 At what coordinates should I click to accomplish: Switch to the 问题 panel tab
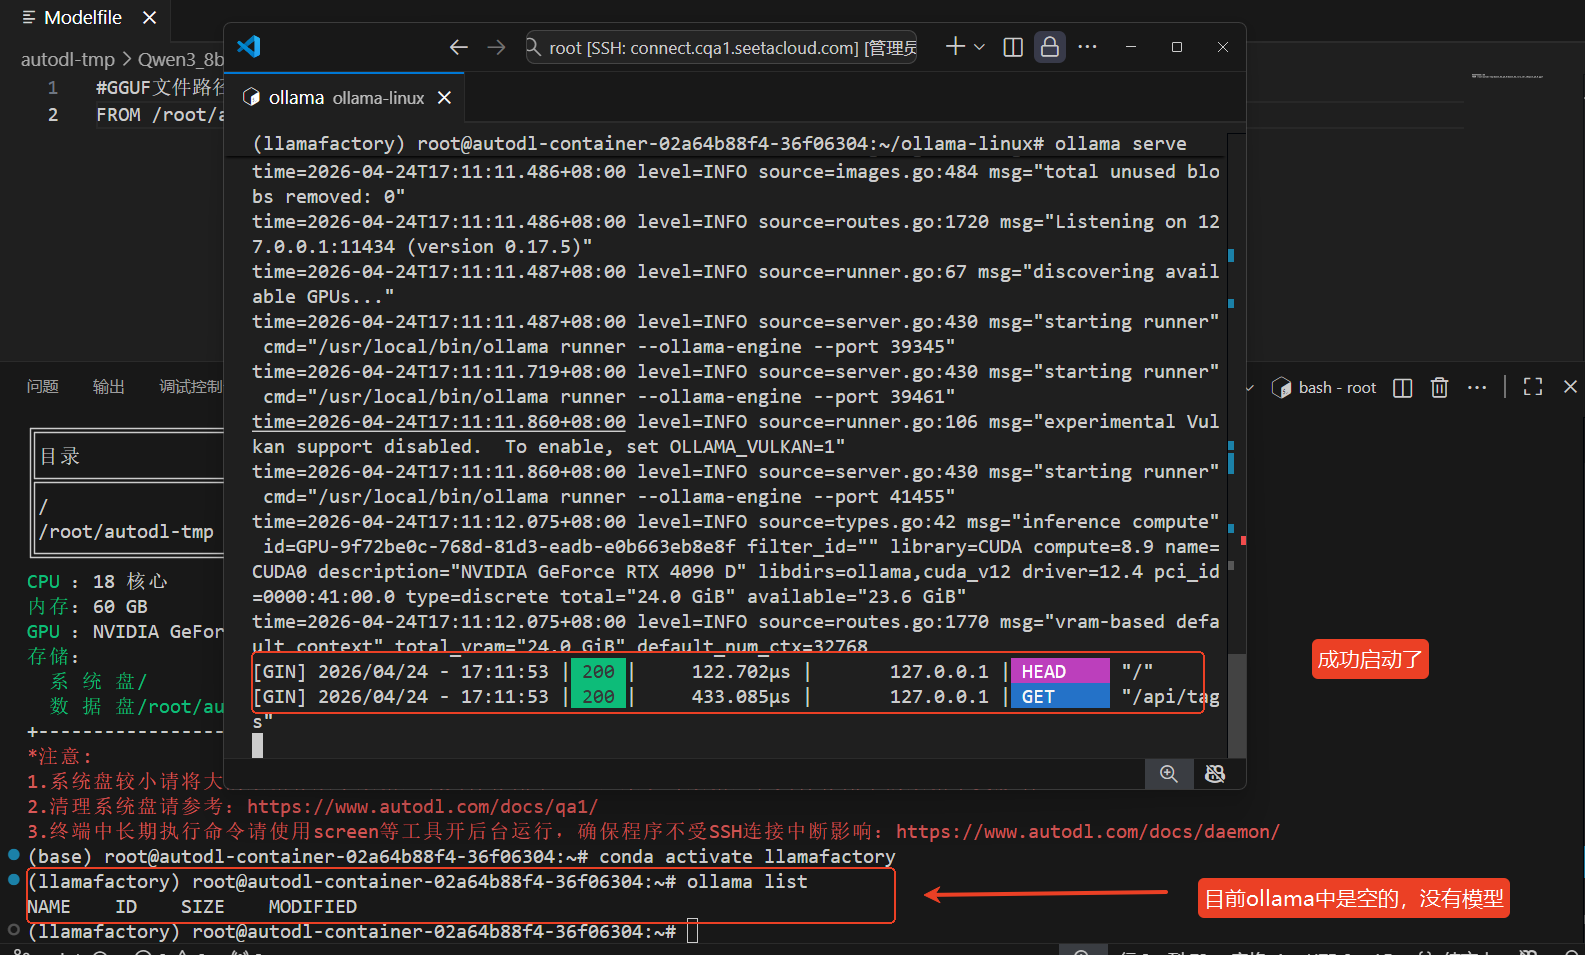click(x=43, y=387)
